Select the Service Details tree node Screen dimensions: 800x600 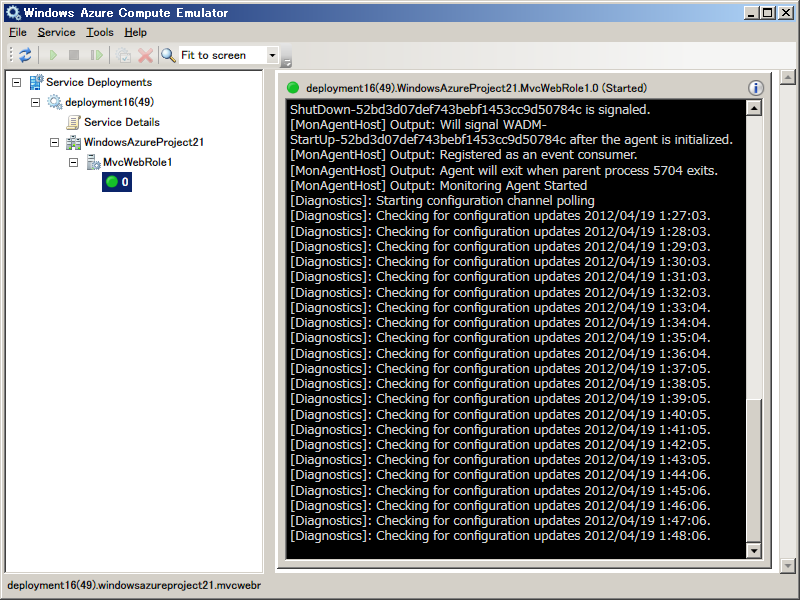tap(121, 122)
